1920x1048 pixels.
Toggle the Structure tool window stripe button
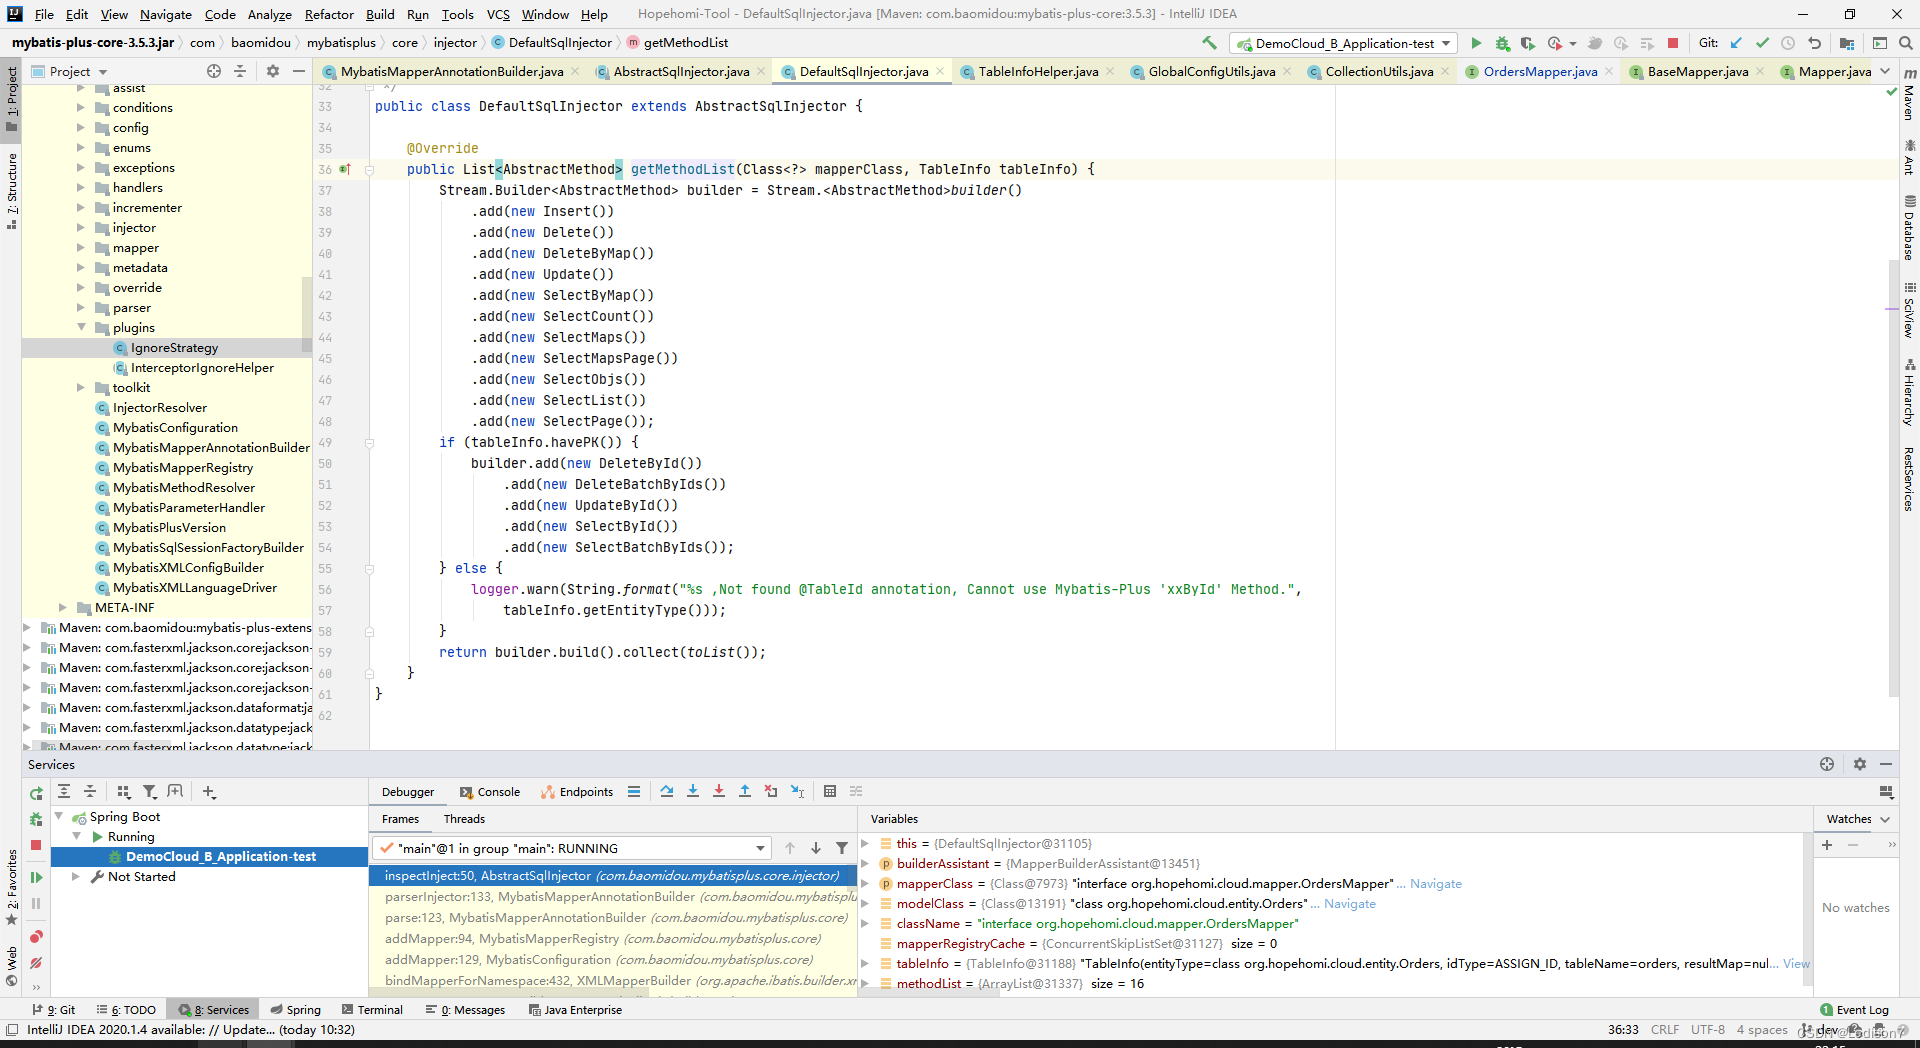tap(12, 190)
